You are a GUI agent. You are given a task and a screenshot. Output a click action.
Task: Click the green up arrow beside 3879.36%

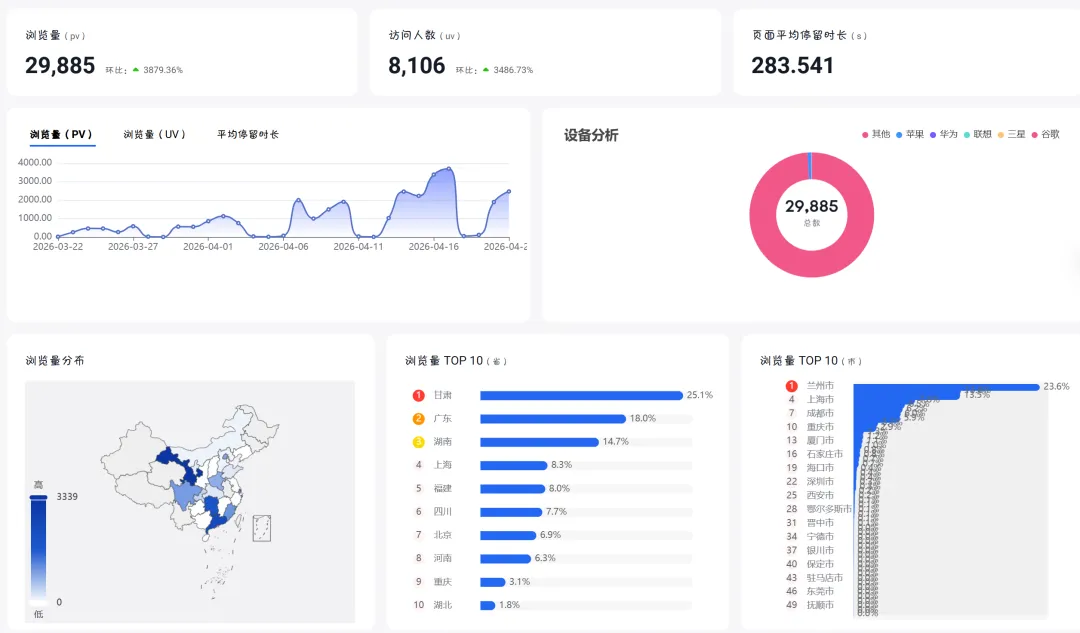click(x=136, y=70)
